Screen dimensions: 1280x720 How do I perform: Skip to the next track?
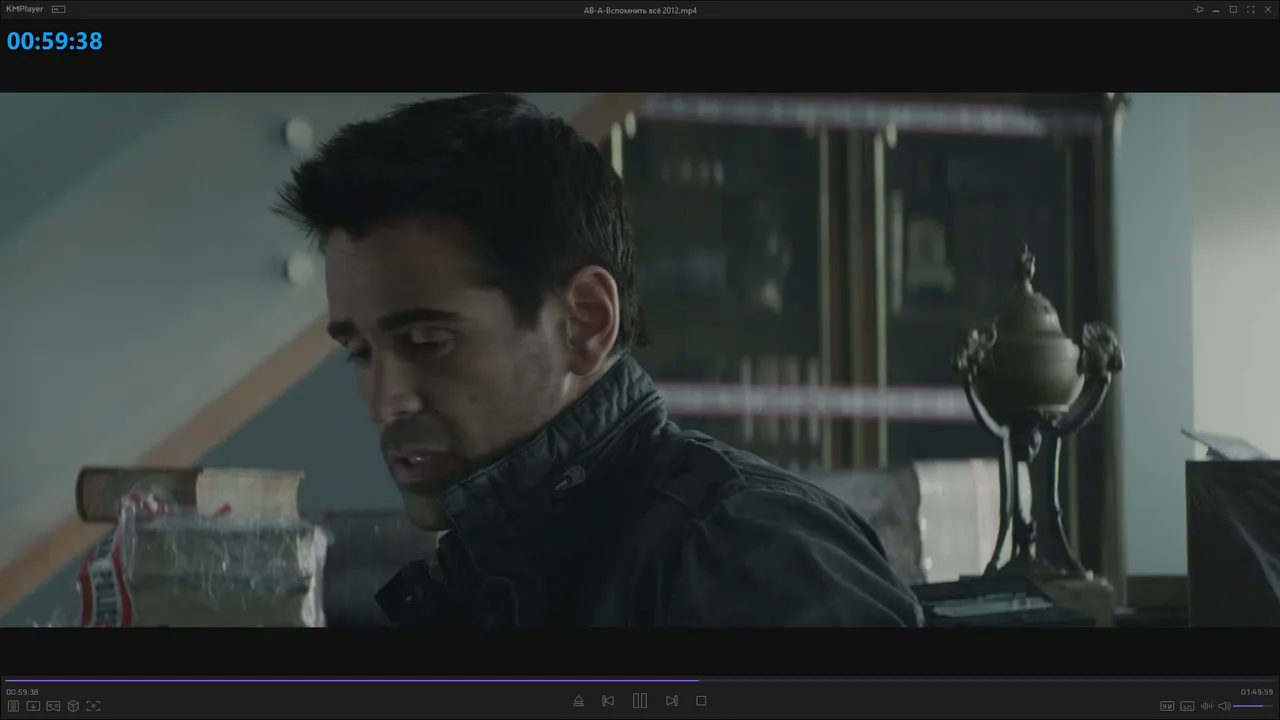click(672, 701)
